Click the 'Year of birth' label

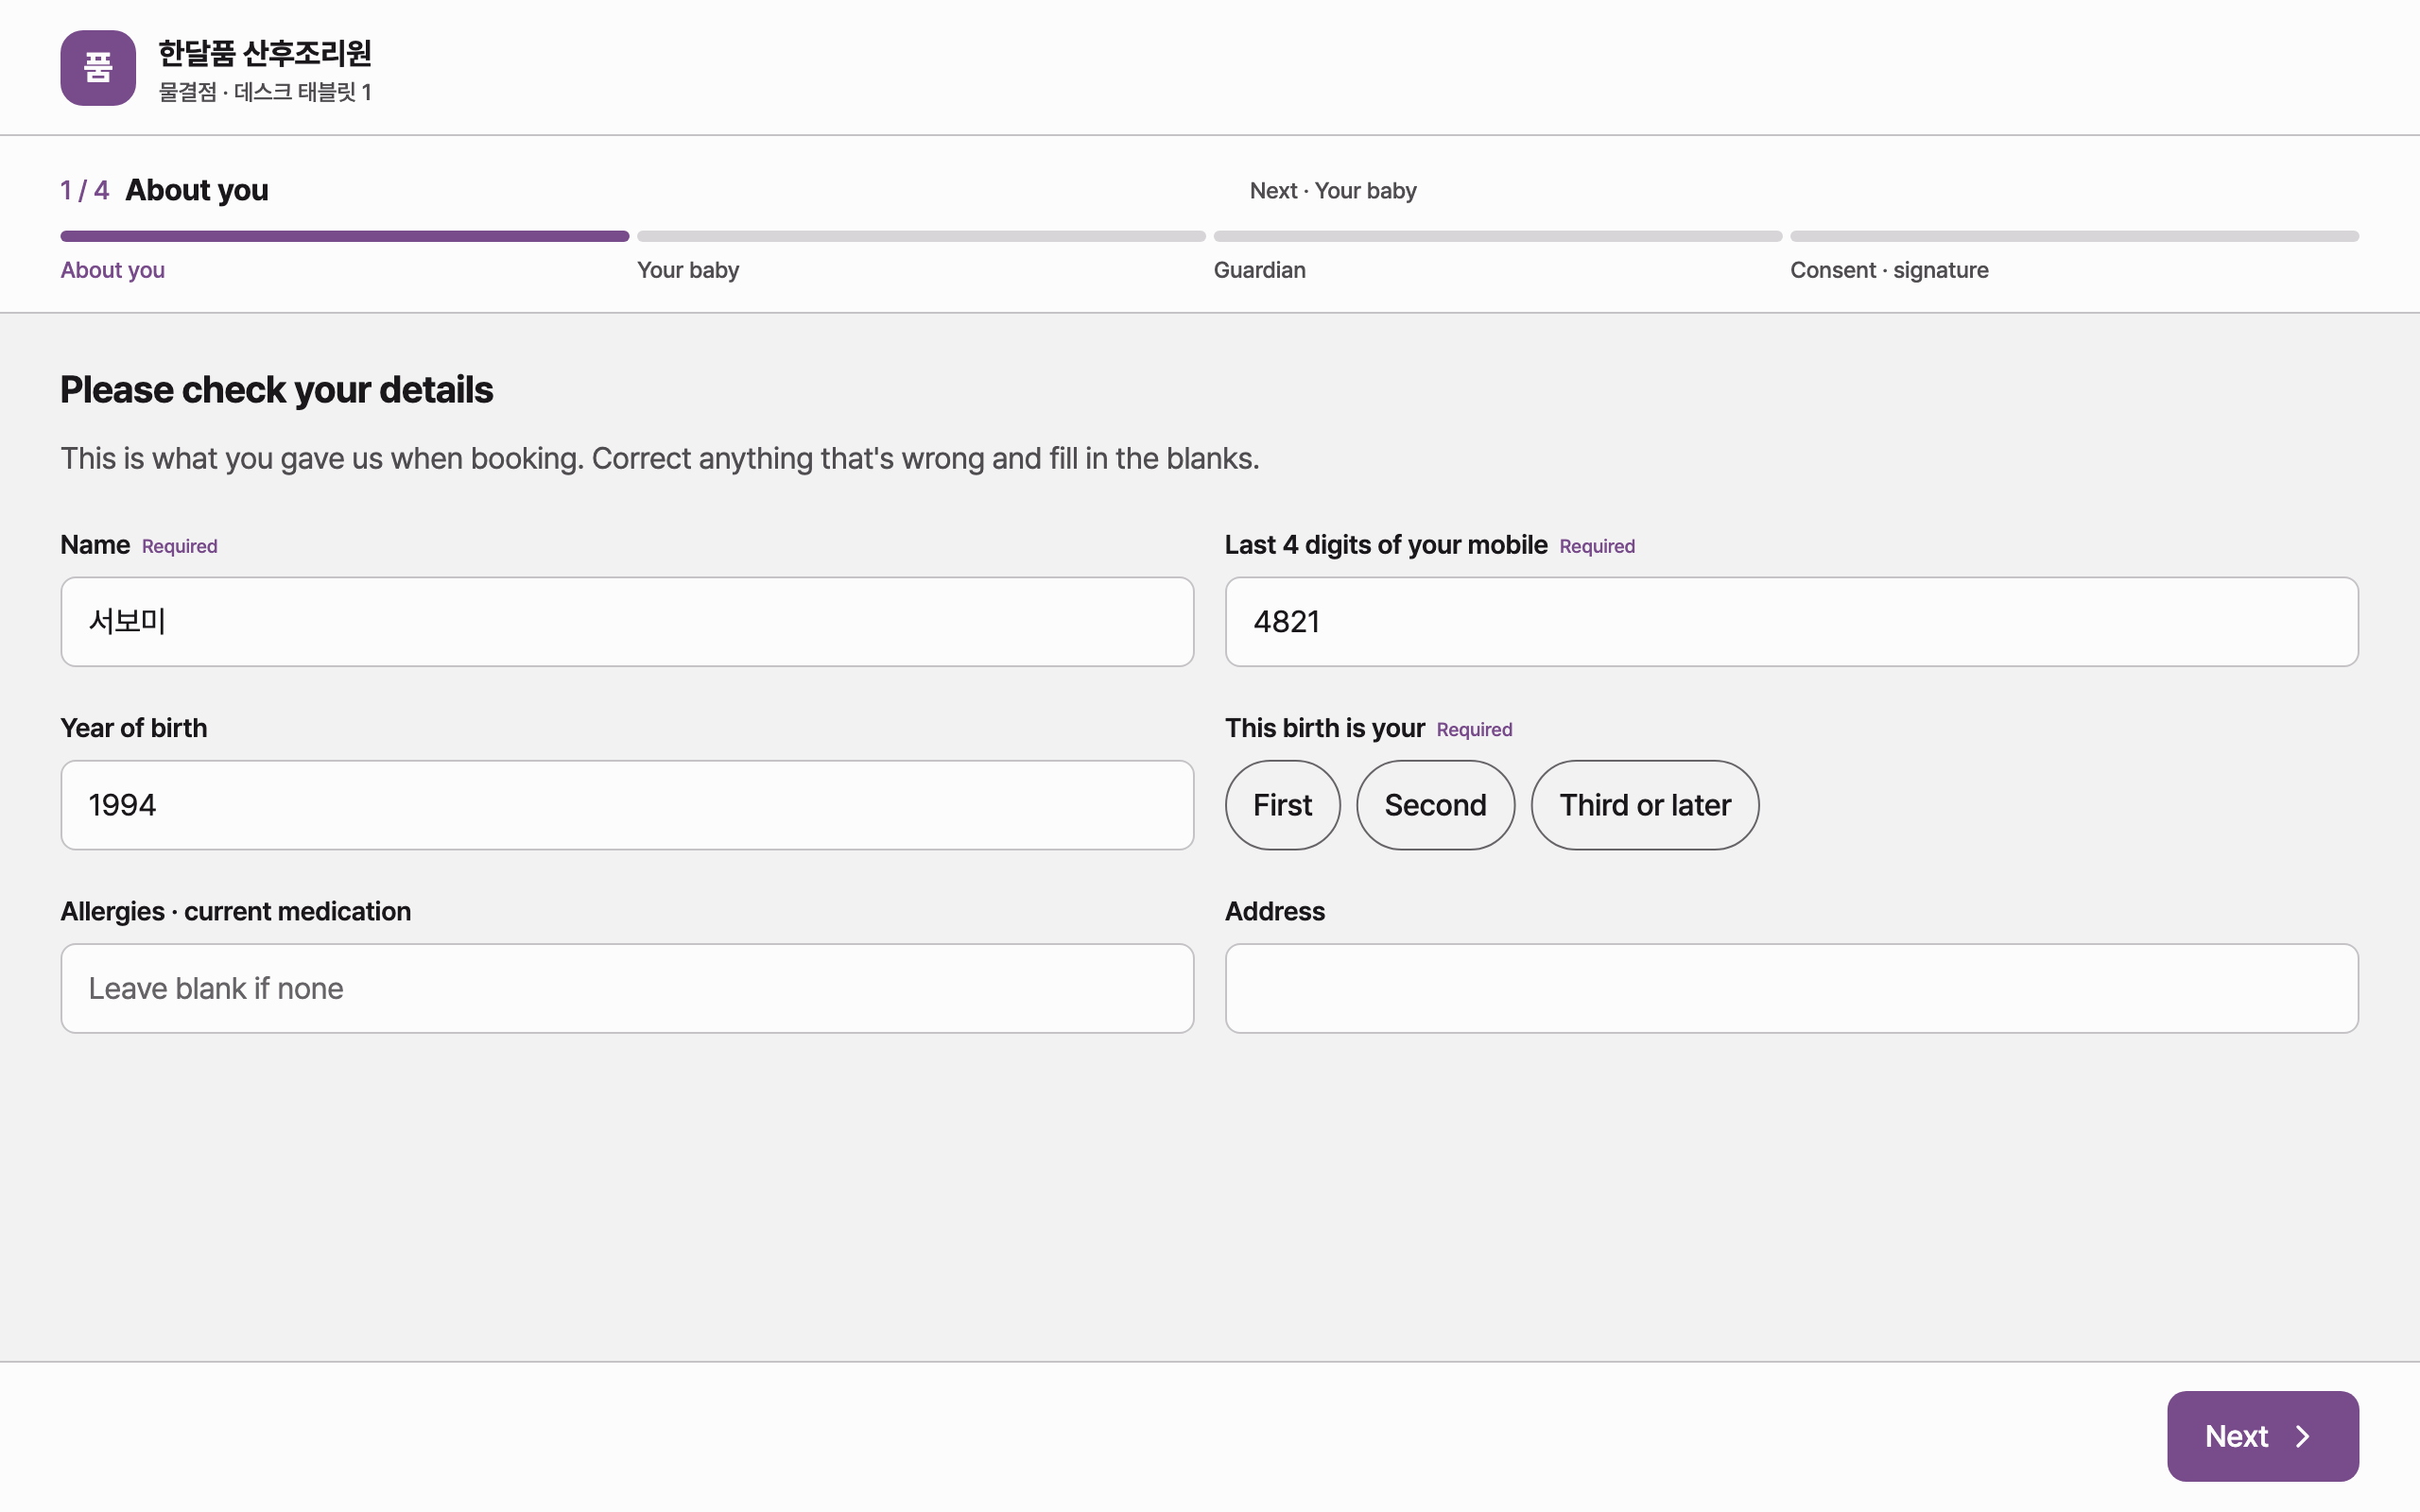pyautogui.click(x=134, y=728)
